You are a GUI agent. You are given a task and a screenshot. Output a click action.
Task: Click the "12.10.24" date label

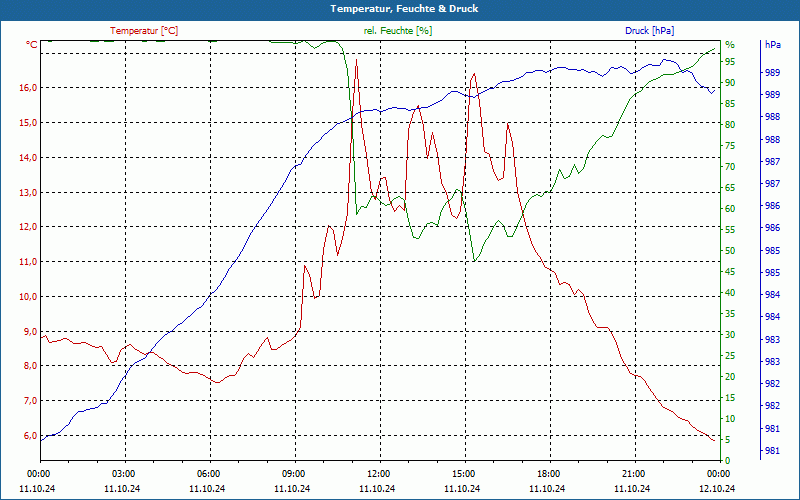[x=717, y=488]
